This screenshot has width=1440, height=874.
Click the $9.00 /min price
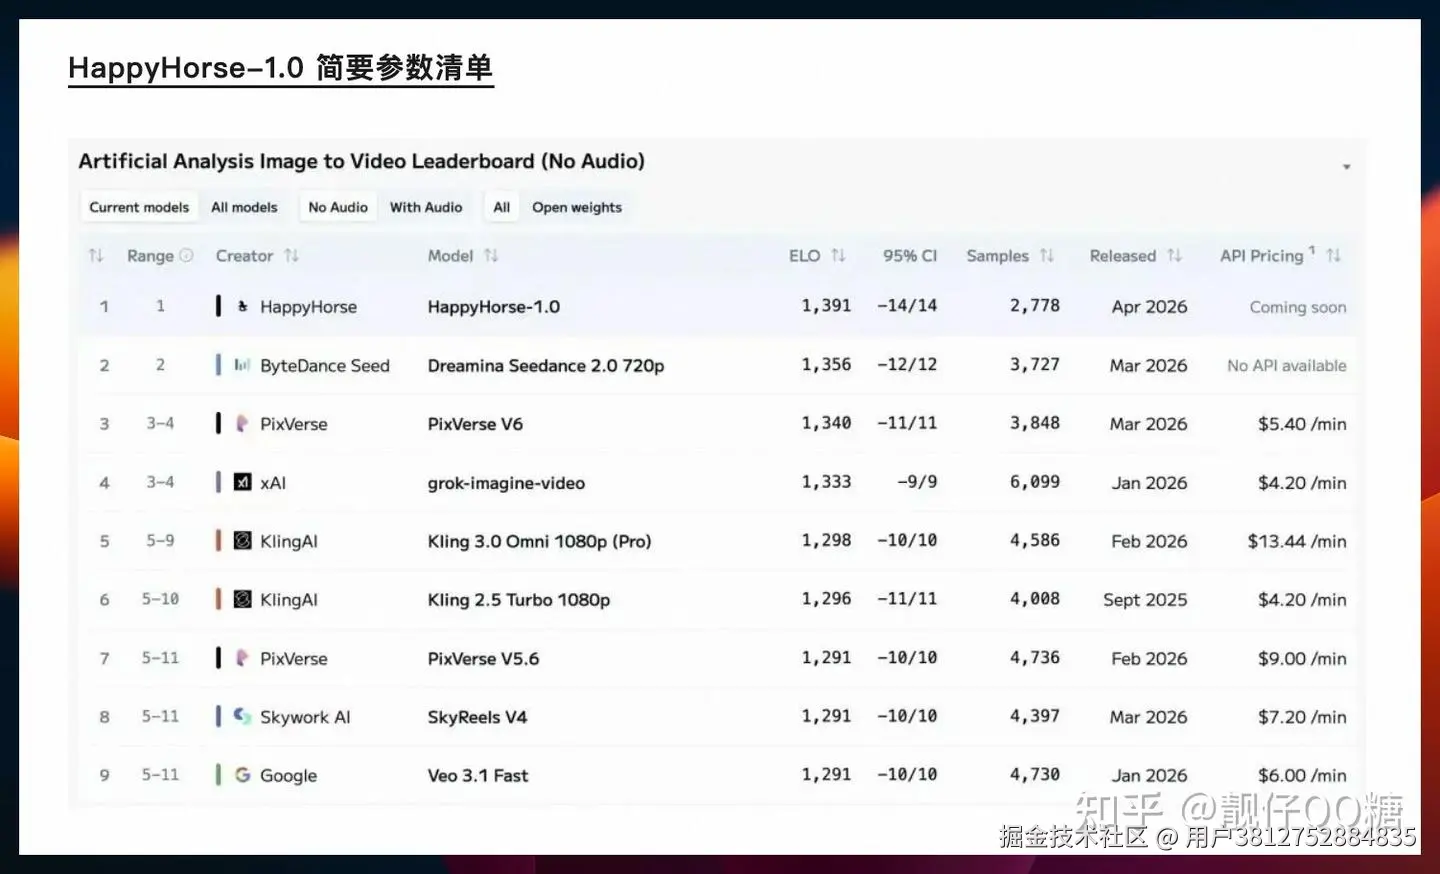click(1302, 659)
